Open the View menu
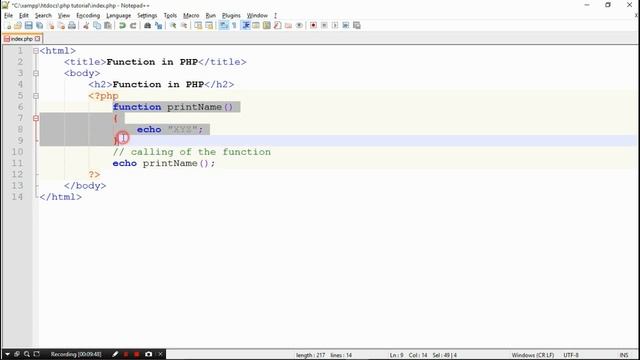 (x=64, y=16)
